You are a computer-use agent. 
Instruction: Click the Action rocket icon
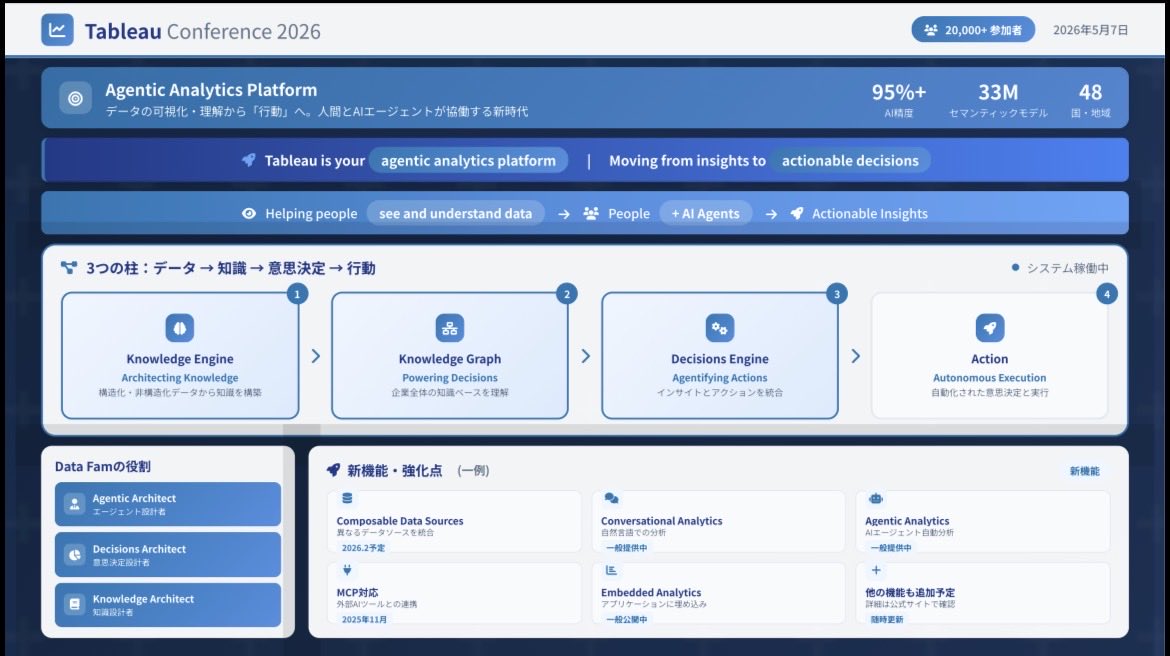pyautogui.click(x=990, y=328)
